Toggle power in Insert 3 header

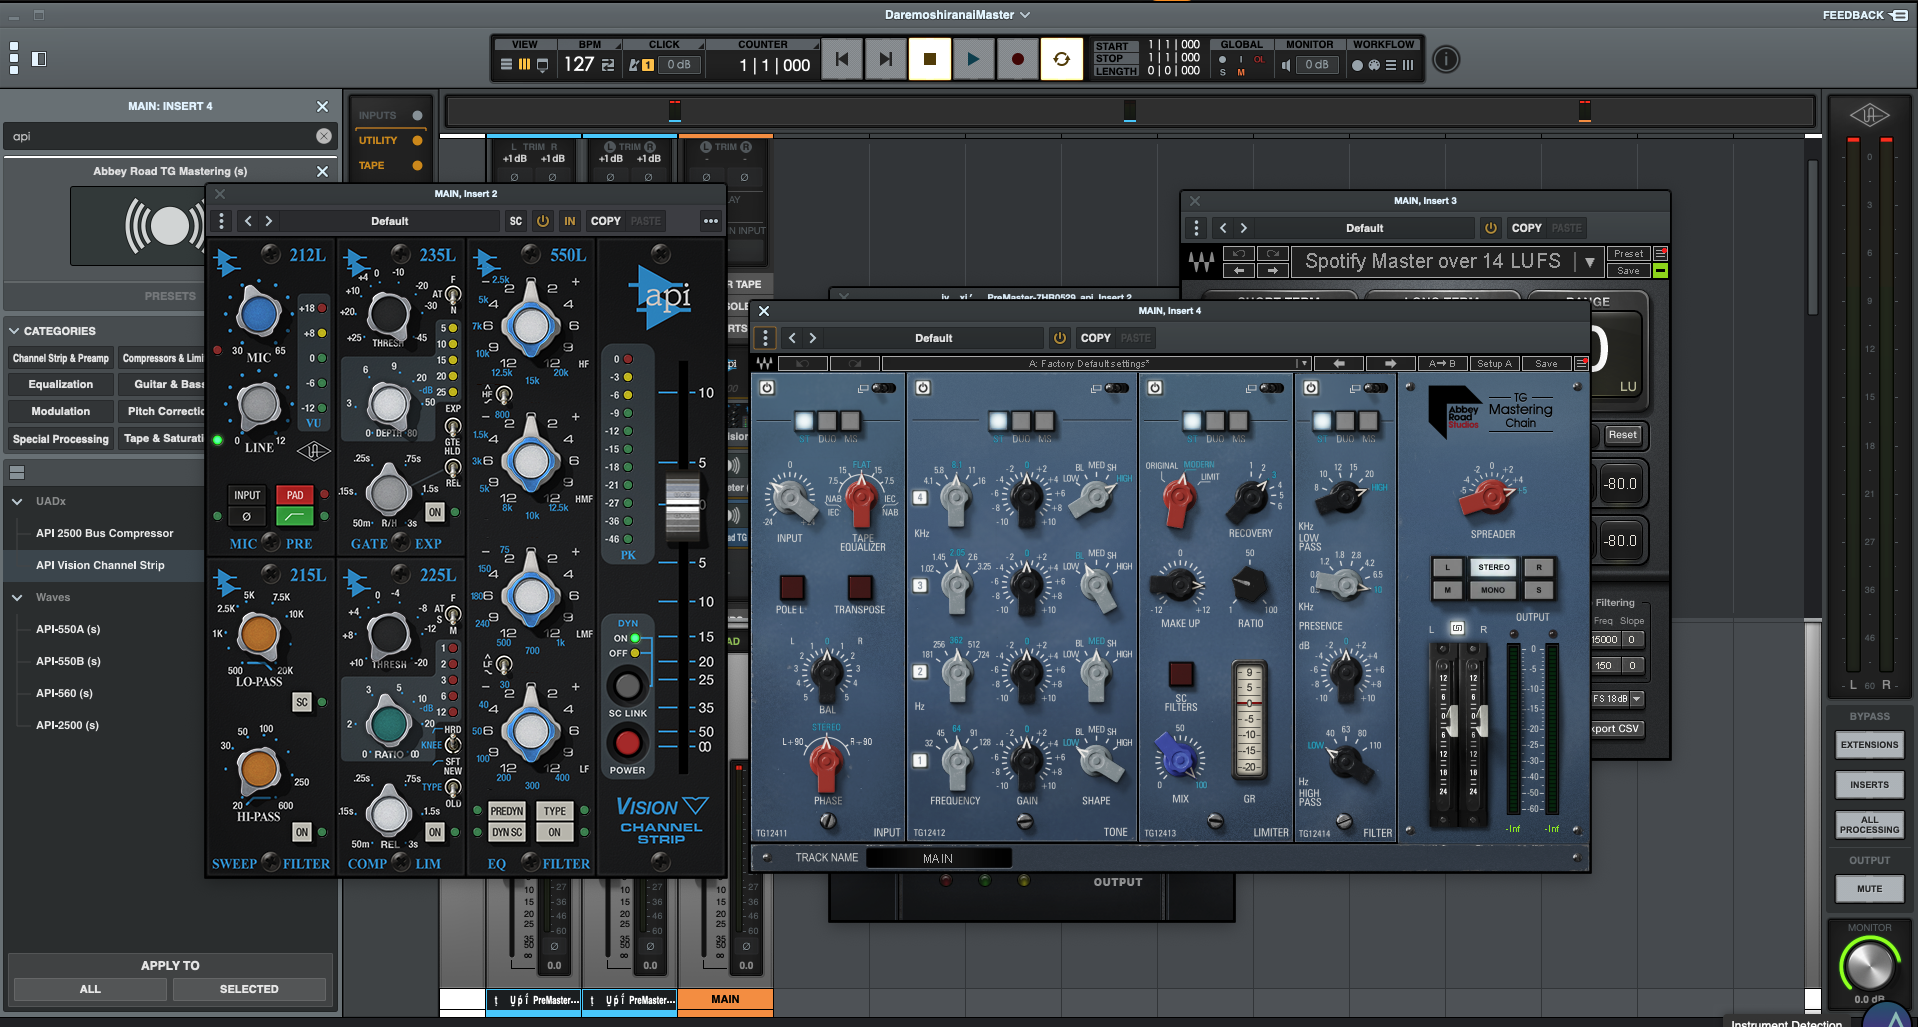[1490, 228]
